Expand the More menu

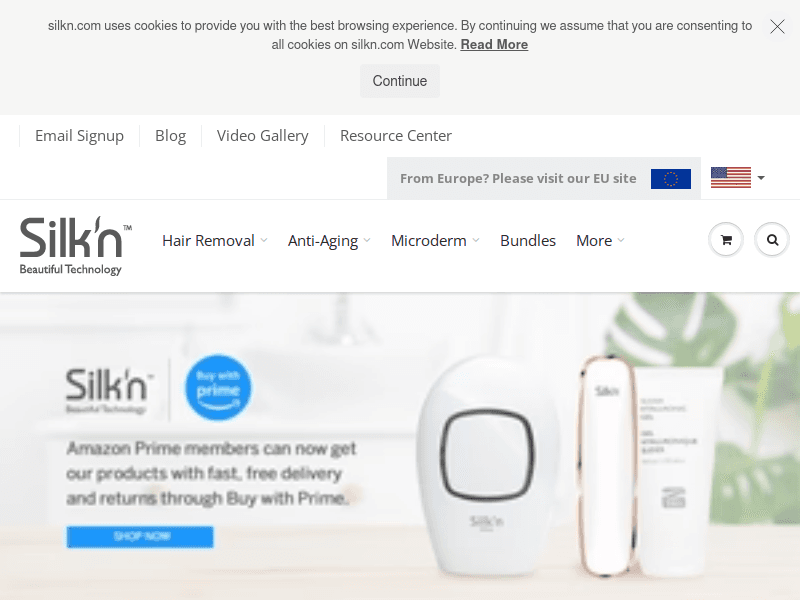[600, 240]
